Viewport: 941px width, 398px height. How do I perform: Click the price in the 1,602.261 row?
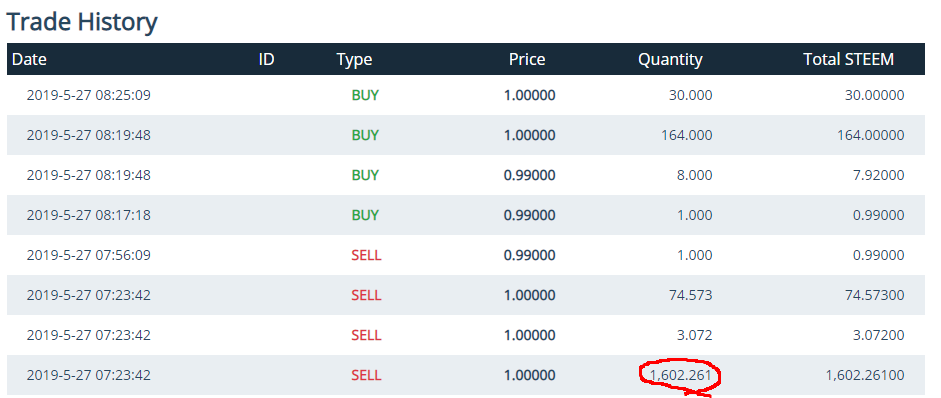[530, 375]
